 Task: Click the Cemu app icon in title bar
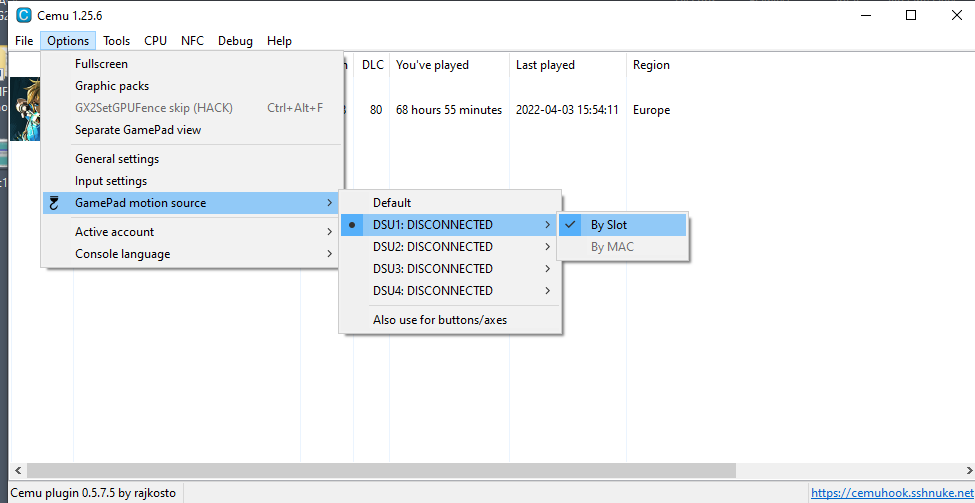24,15
